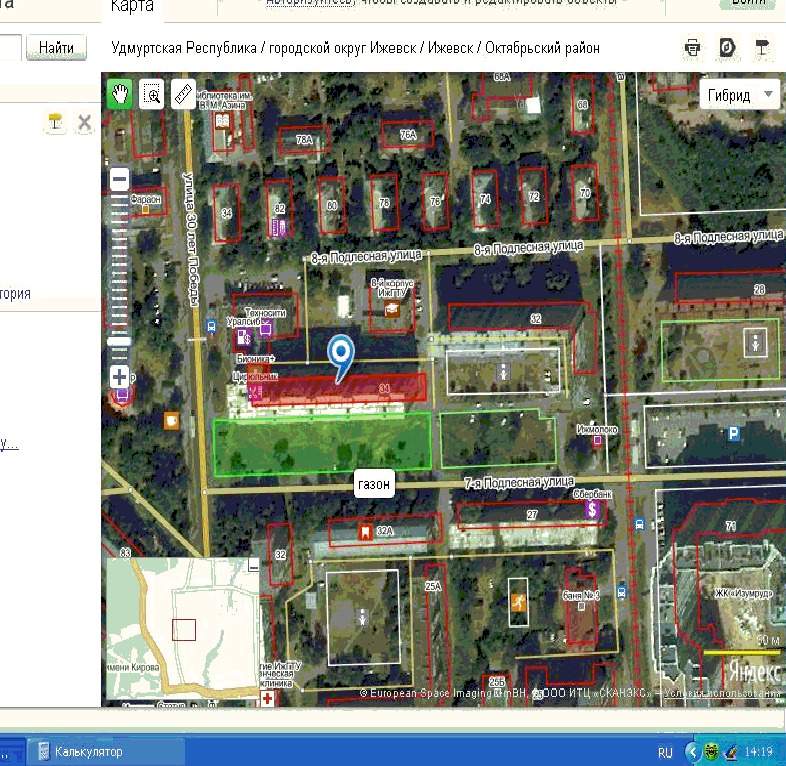This screenshot has height=766, width=786.
Task: Click the zoom slider handle
Action: point(119,341)
